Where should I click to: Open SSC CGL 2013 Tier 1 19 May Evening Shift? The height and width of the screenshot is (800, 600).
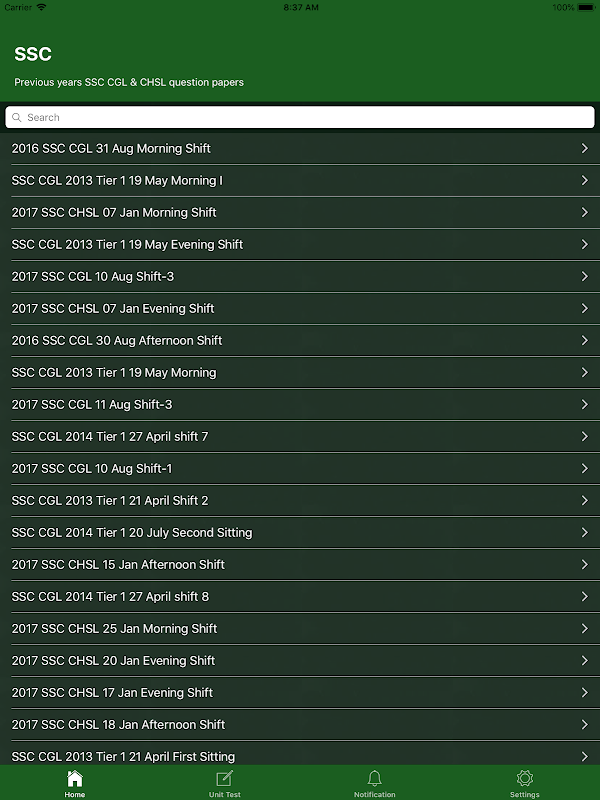point(127,245)
